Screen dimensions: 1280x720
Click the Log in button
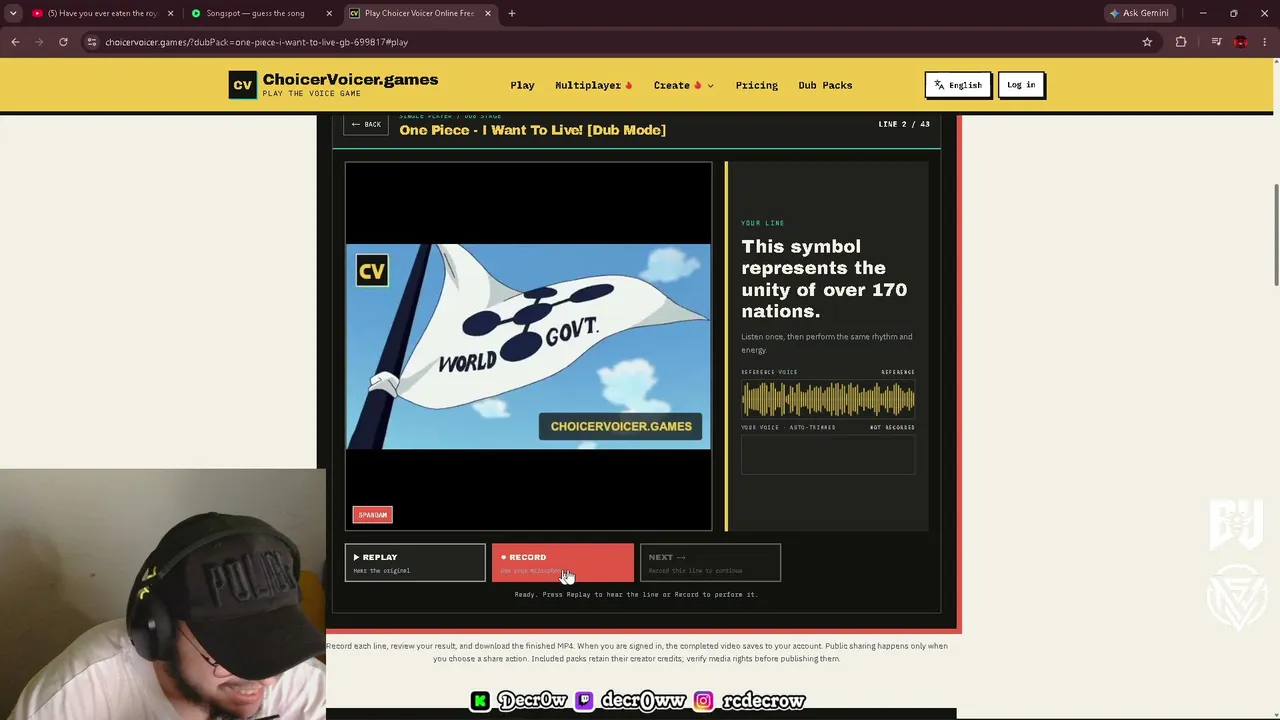(1021, 85)
